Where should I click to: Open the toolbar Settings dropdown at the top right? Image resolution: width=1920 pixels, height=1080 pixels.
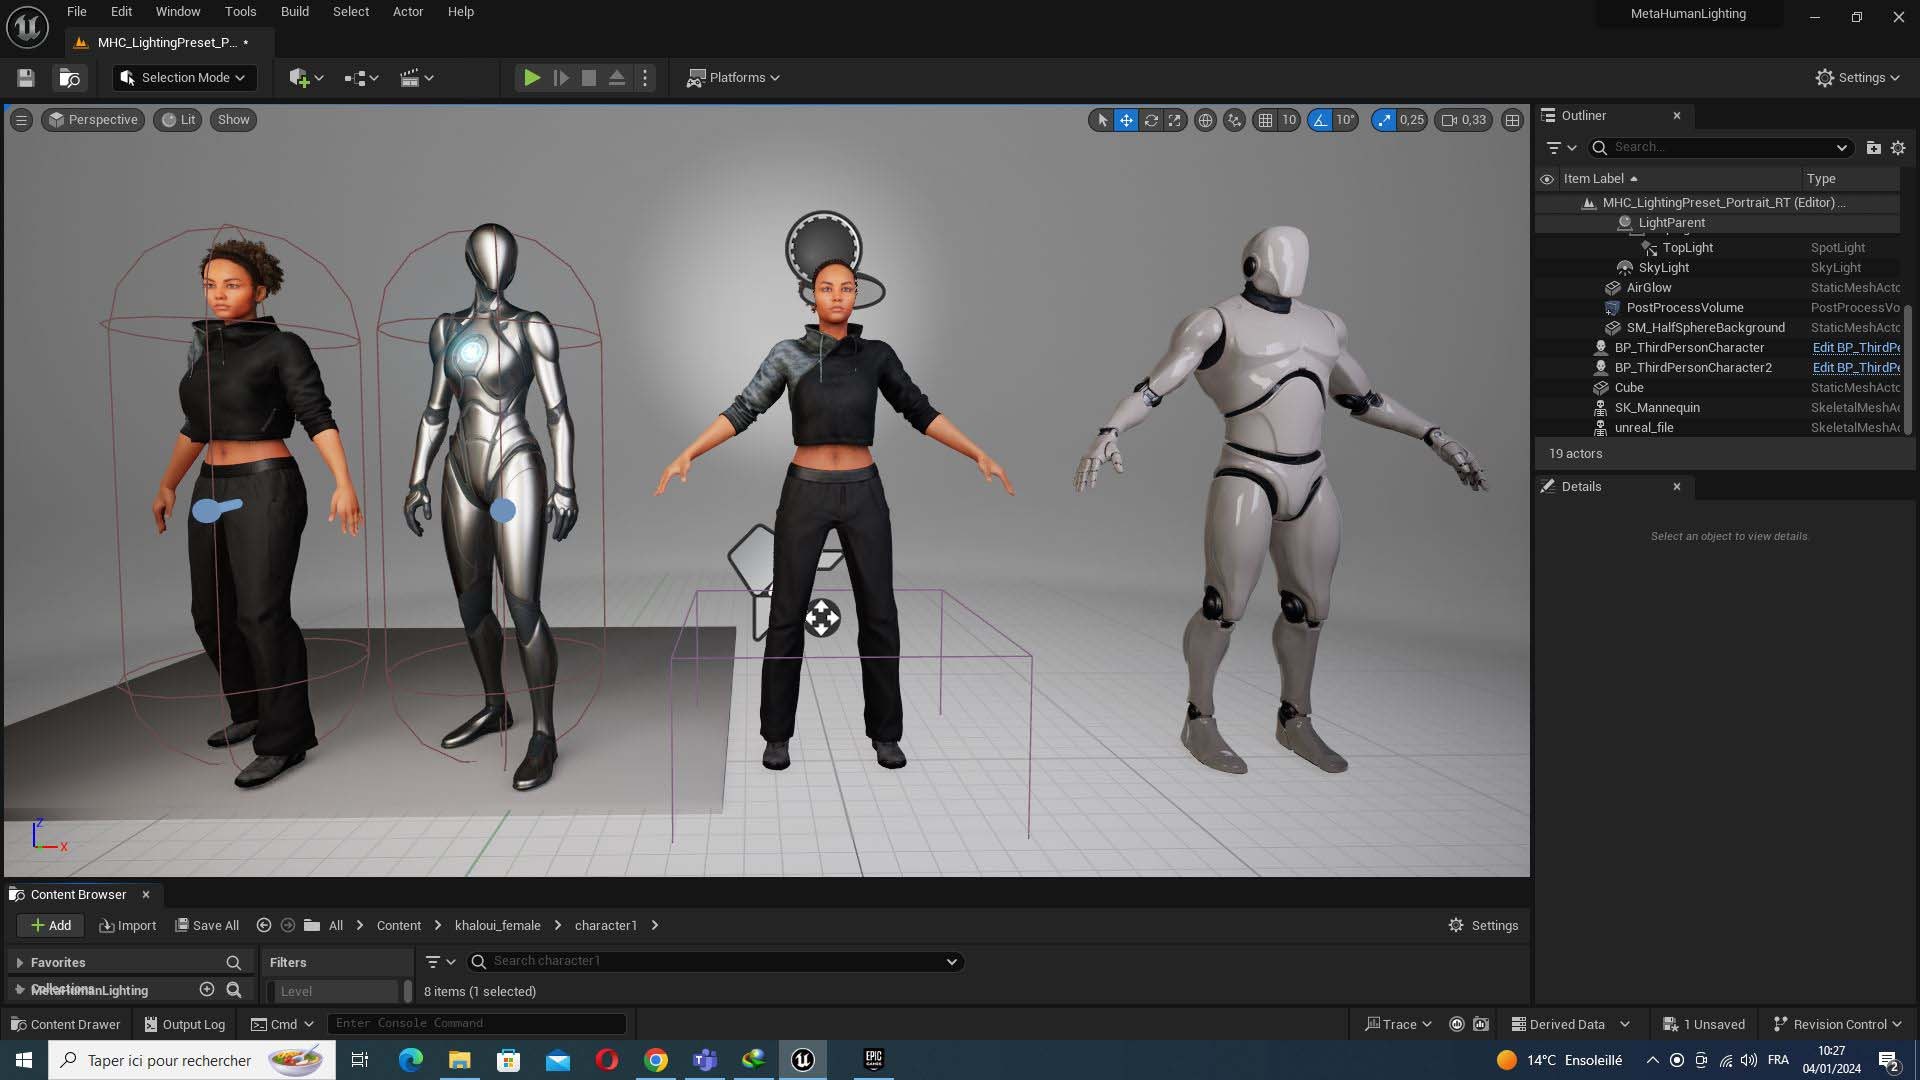click(1857, 78)
